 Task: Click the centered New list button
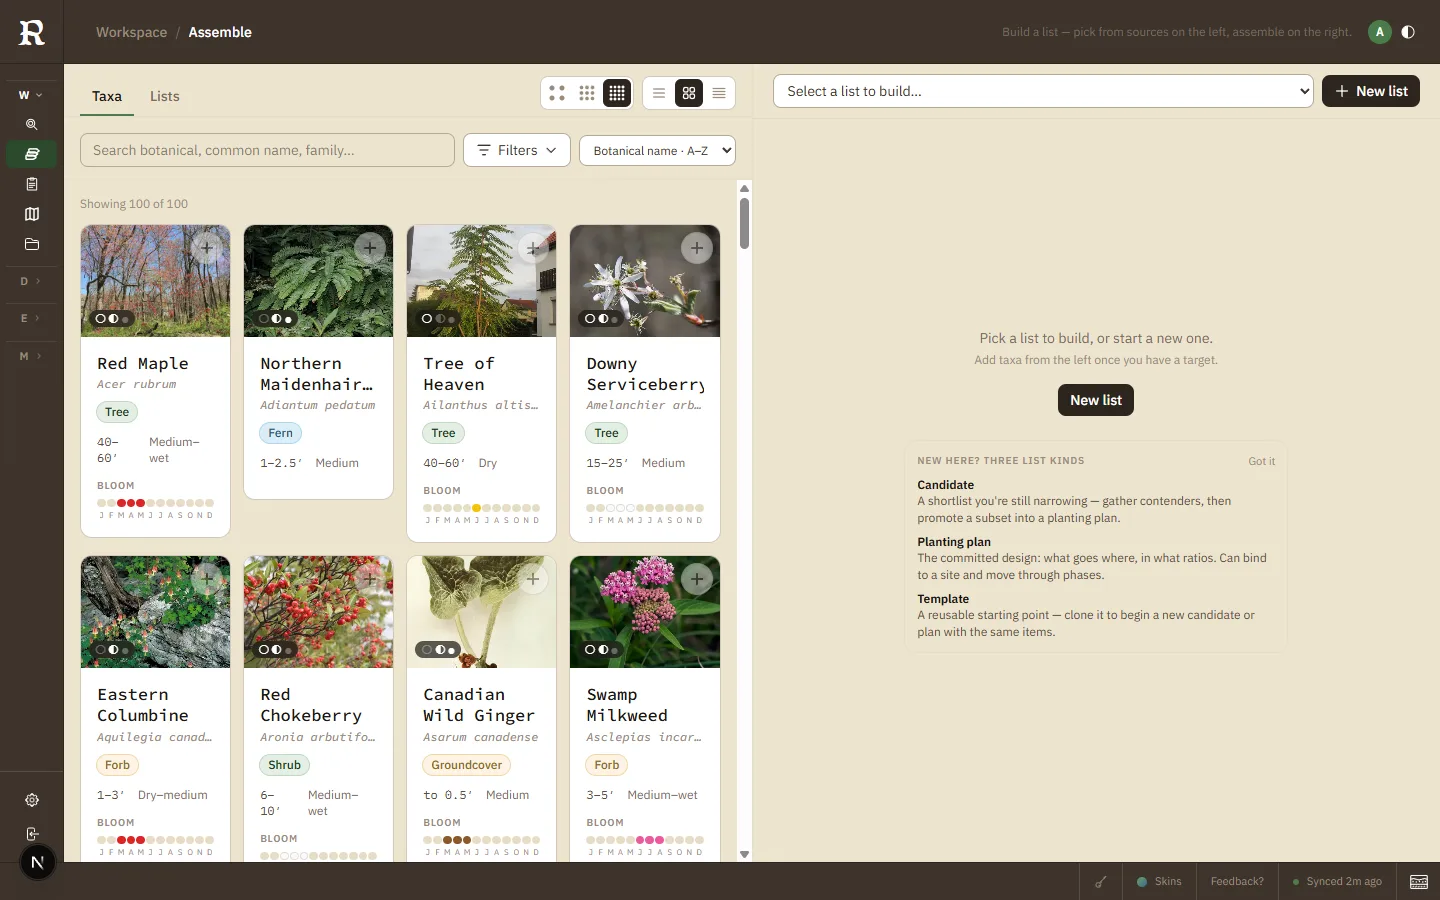(1096, 400)
